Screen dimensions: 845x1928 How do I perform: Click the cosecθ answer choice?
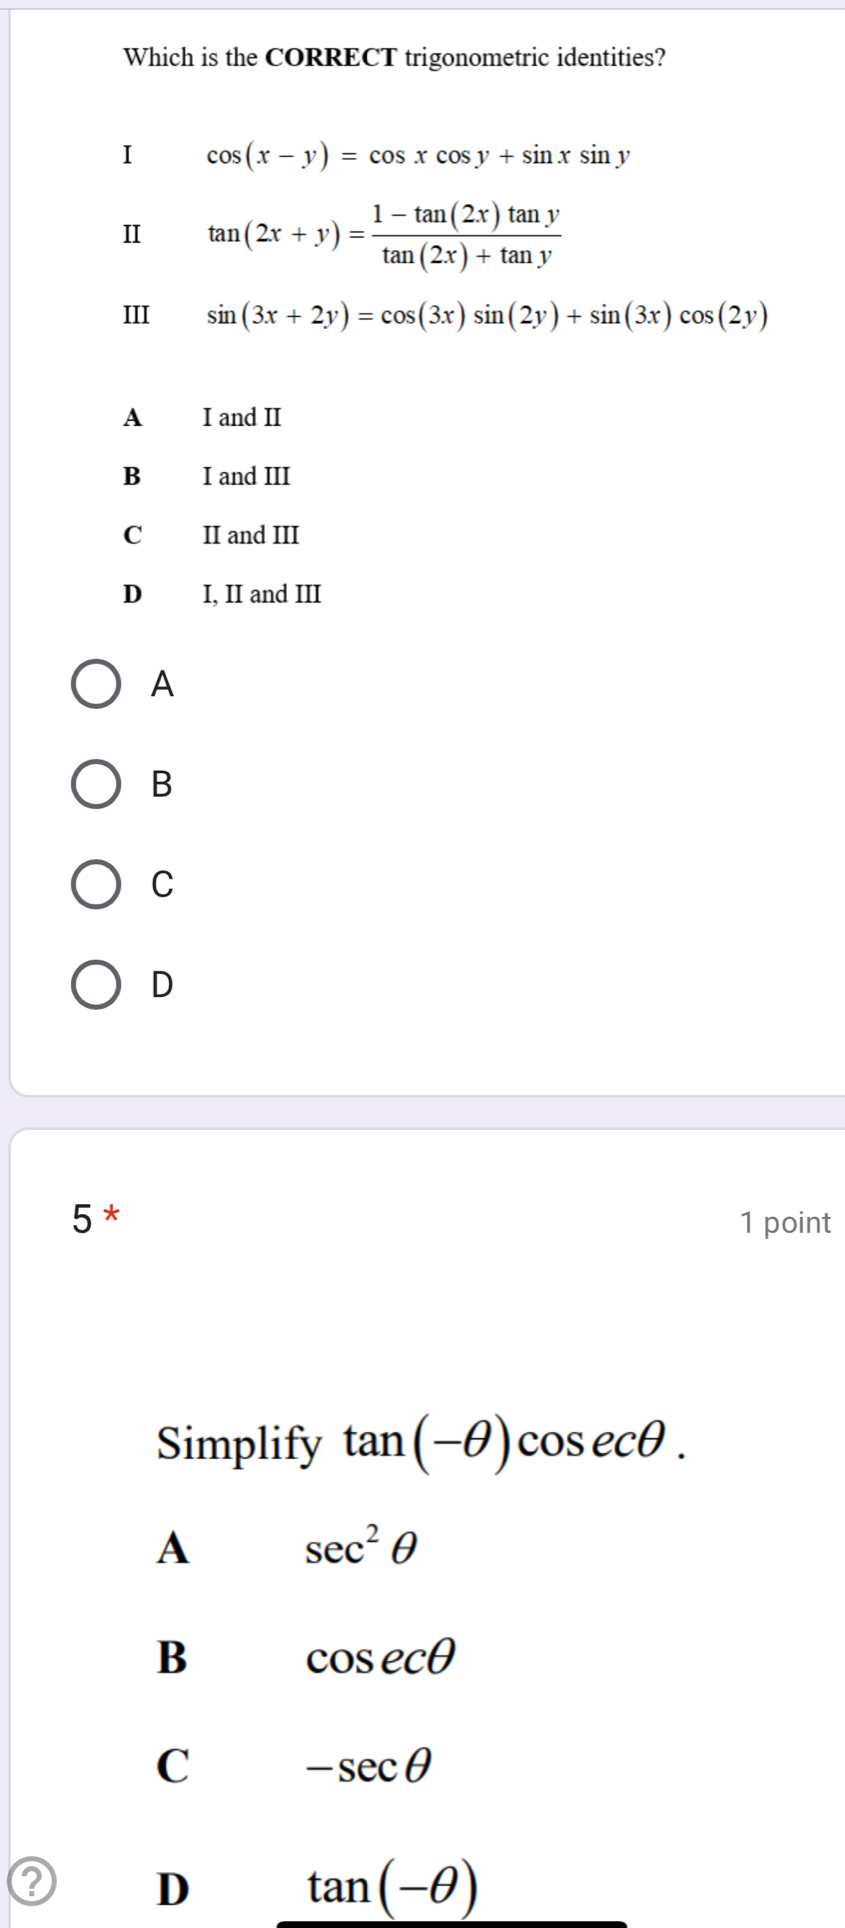coord(380,1658)
